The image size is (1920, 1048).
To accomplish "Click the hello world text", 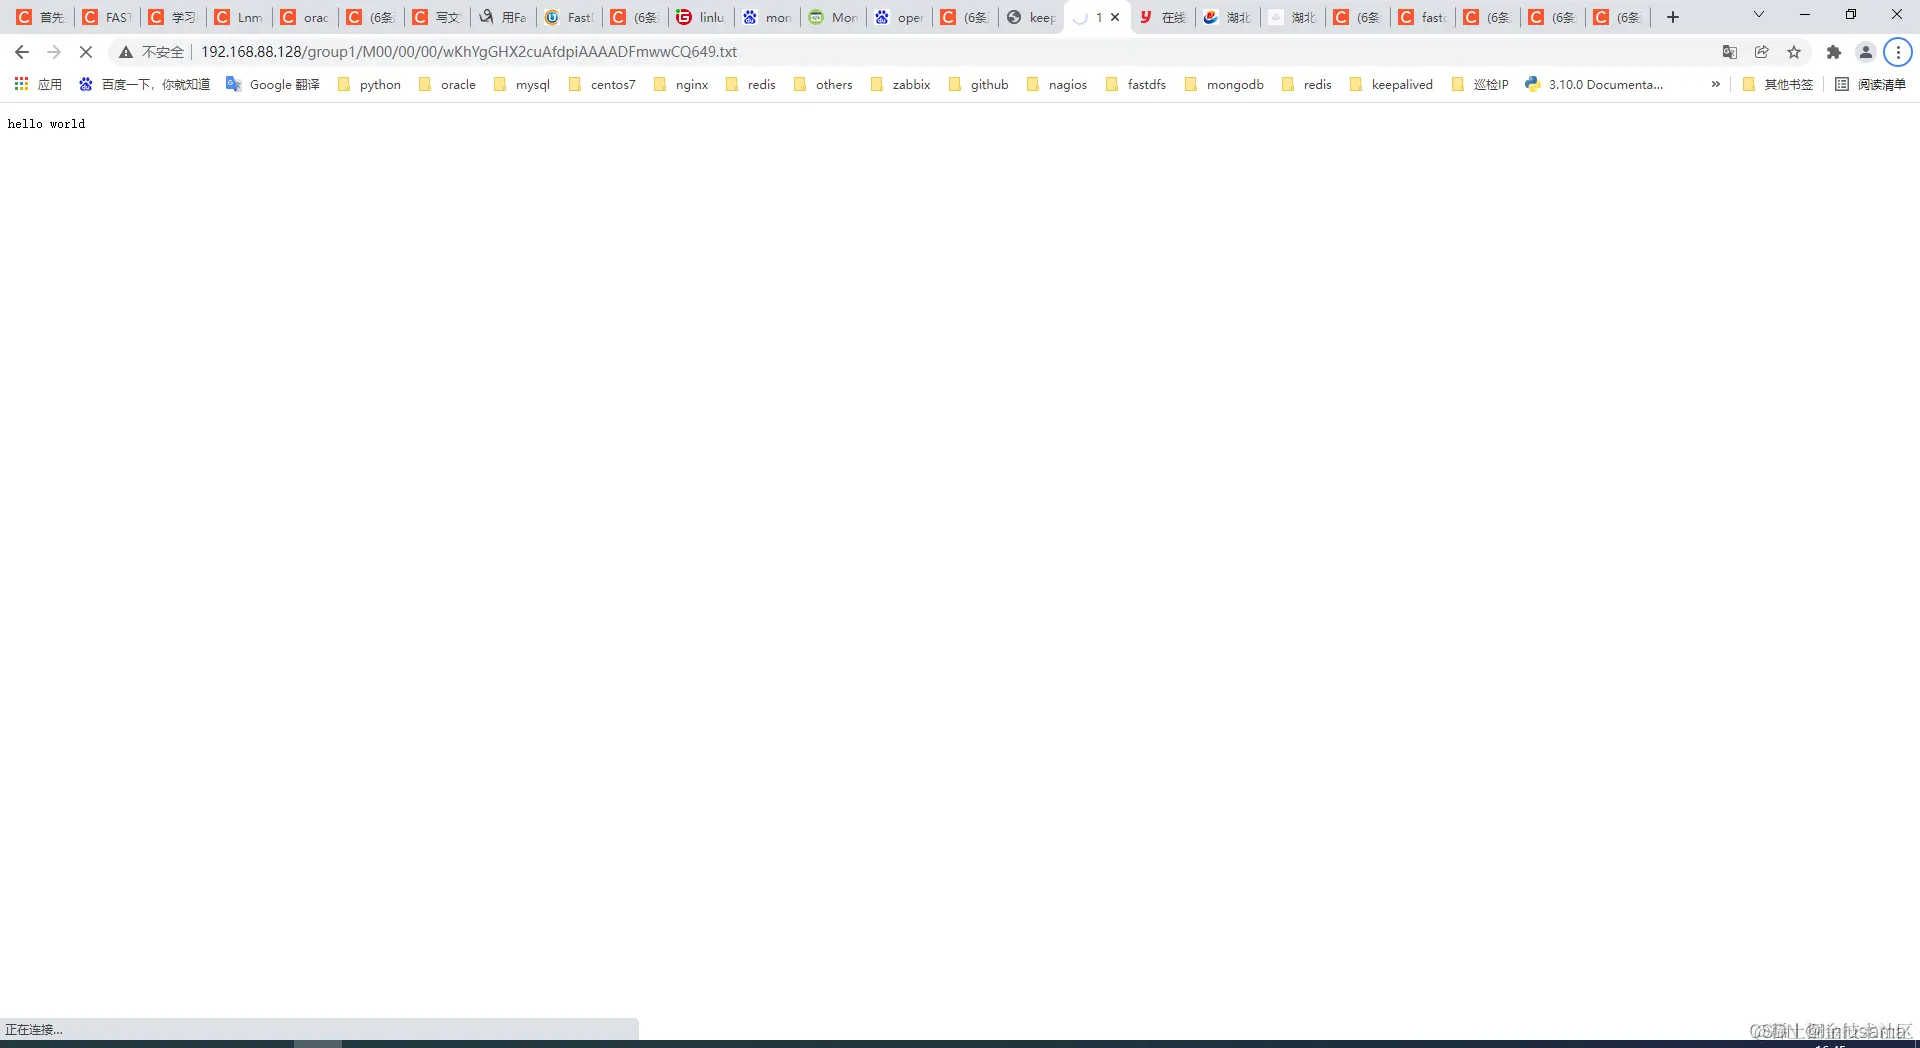I will (x=46, y=124).
